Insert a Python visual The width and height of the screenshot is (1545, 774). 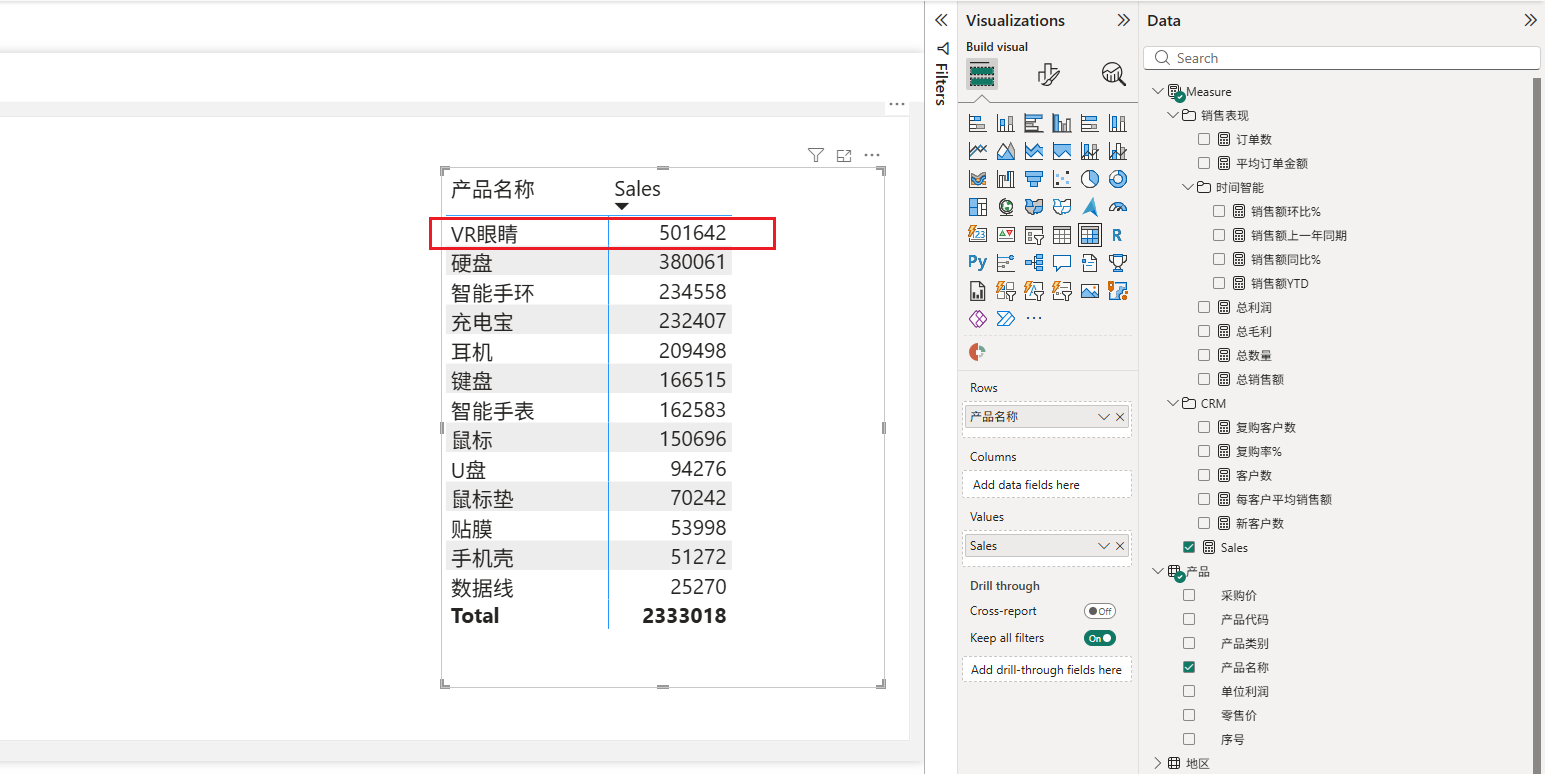[x=977, y=263]
